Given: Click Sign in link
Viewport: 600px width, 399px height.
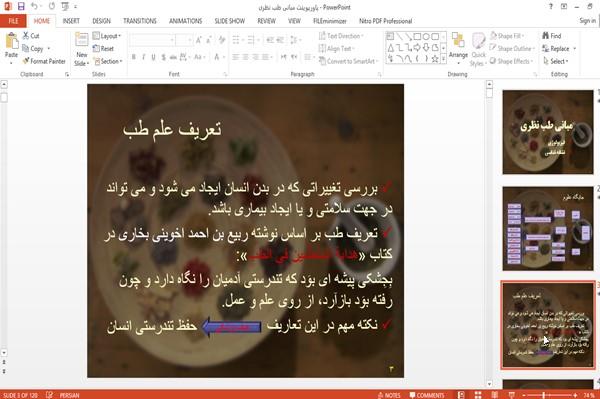Looking at the screenshot, I should [587, 21].
